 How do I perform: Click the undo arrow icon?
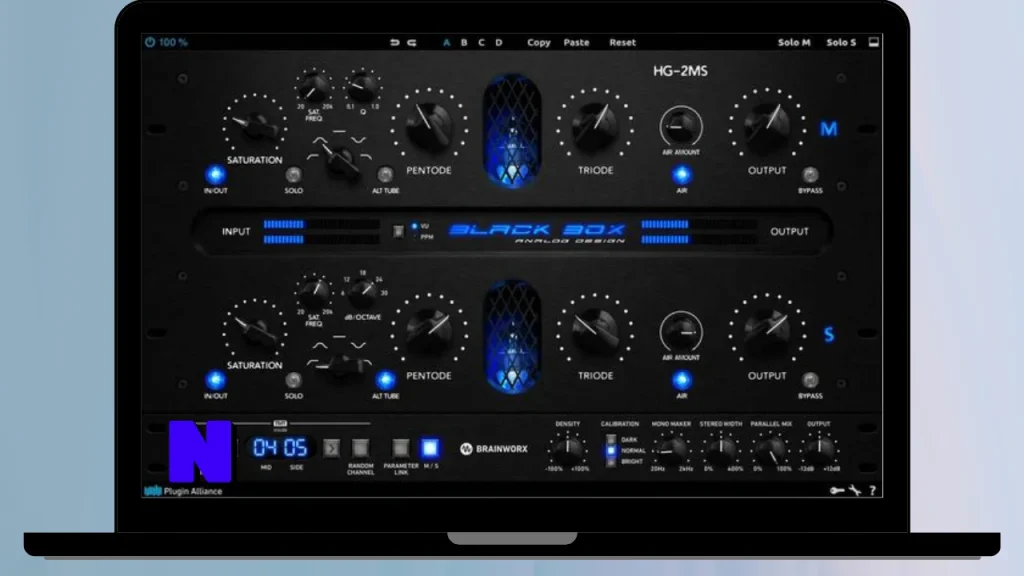click(394, 42)
